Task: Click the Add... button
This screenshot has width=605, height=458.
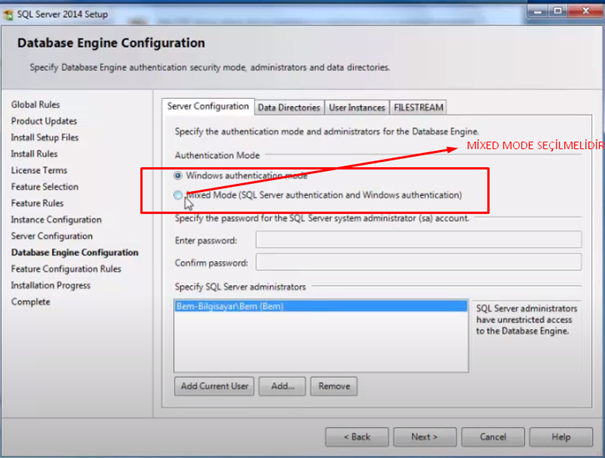Action: point(282,386)
